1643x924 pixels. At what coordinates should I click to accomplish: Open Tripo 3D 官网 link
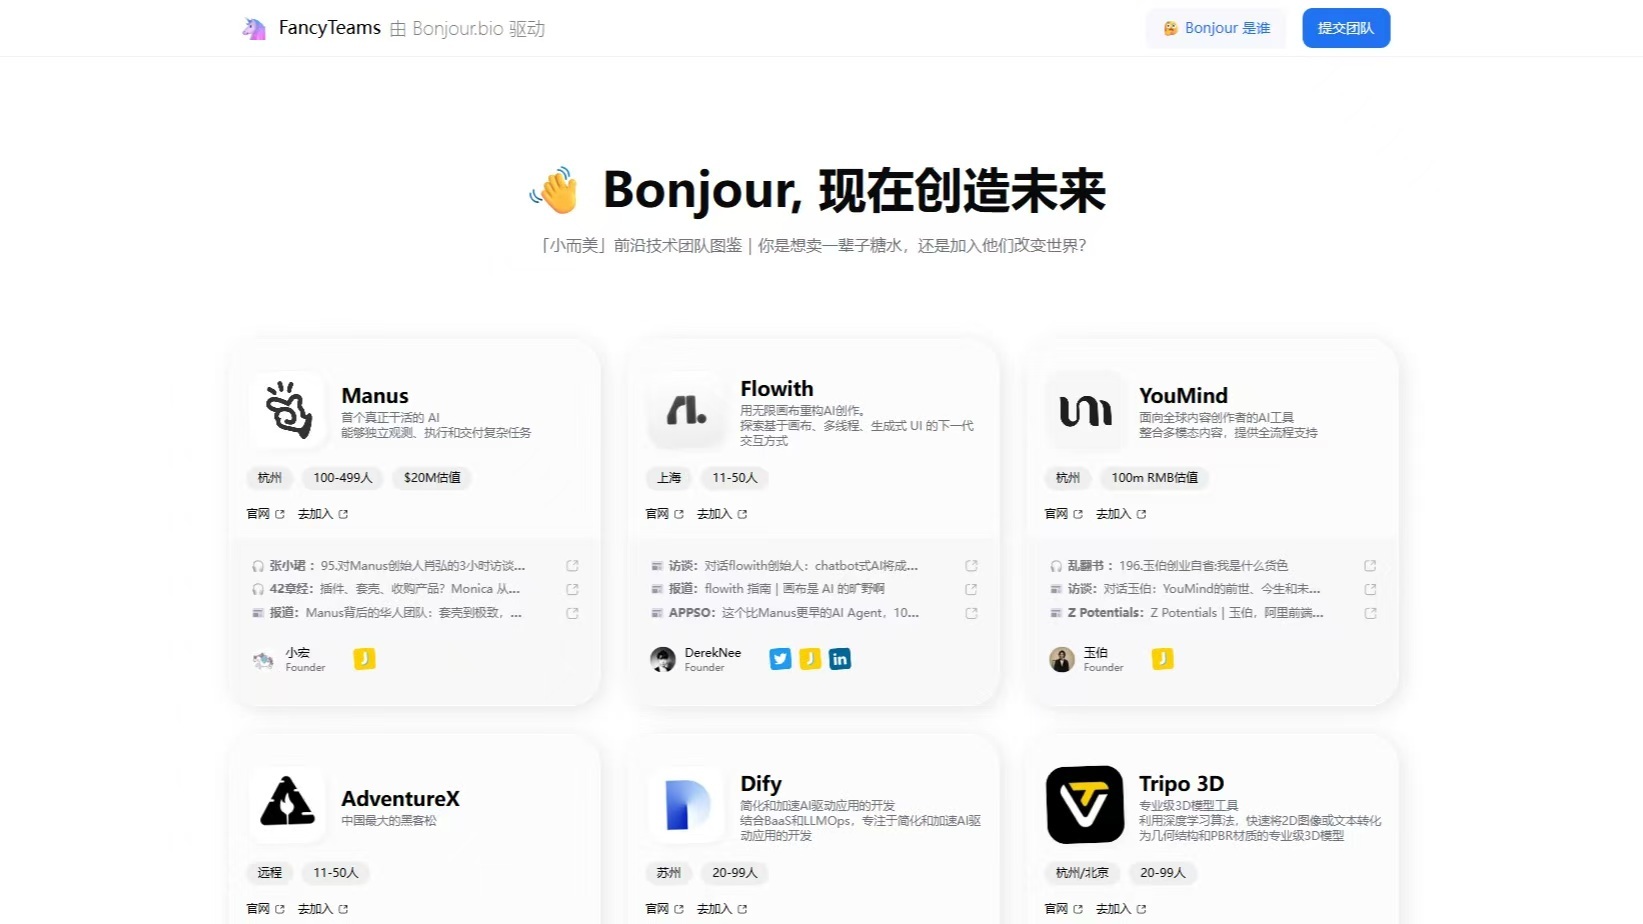(x=1064, y=909)
